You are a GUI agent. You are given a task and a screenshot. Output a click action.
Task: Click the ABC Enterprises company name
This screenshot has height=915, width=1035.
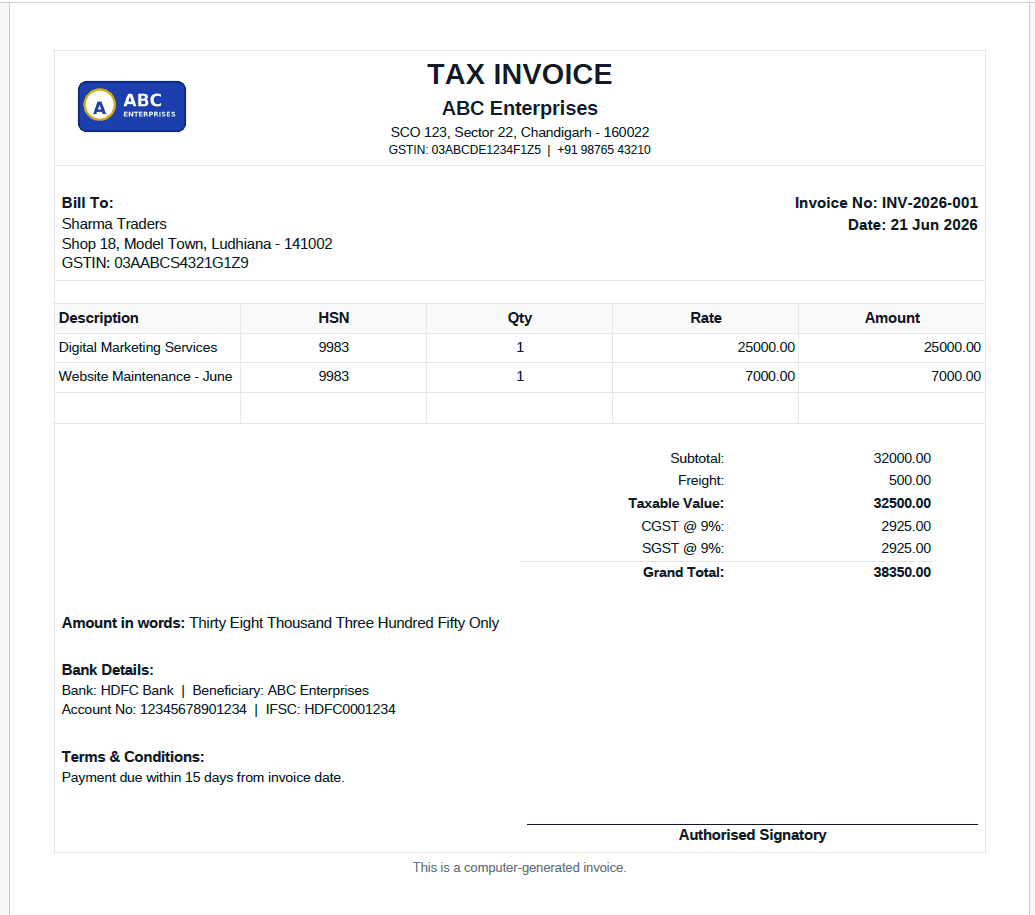519,108
